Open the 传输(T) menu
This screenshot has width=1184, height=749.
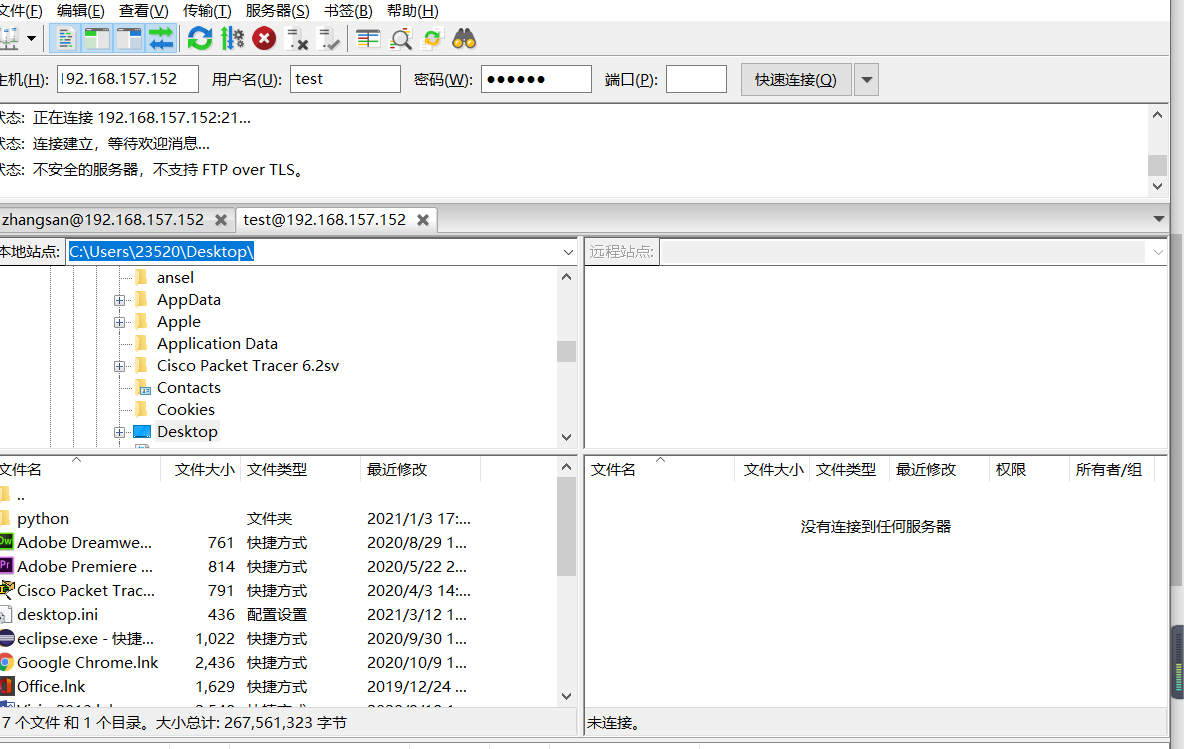pyautogui.click(x=207, y=11)
